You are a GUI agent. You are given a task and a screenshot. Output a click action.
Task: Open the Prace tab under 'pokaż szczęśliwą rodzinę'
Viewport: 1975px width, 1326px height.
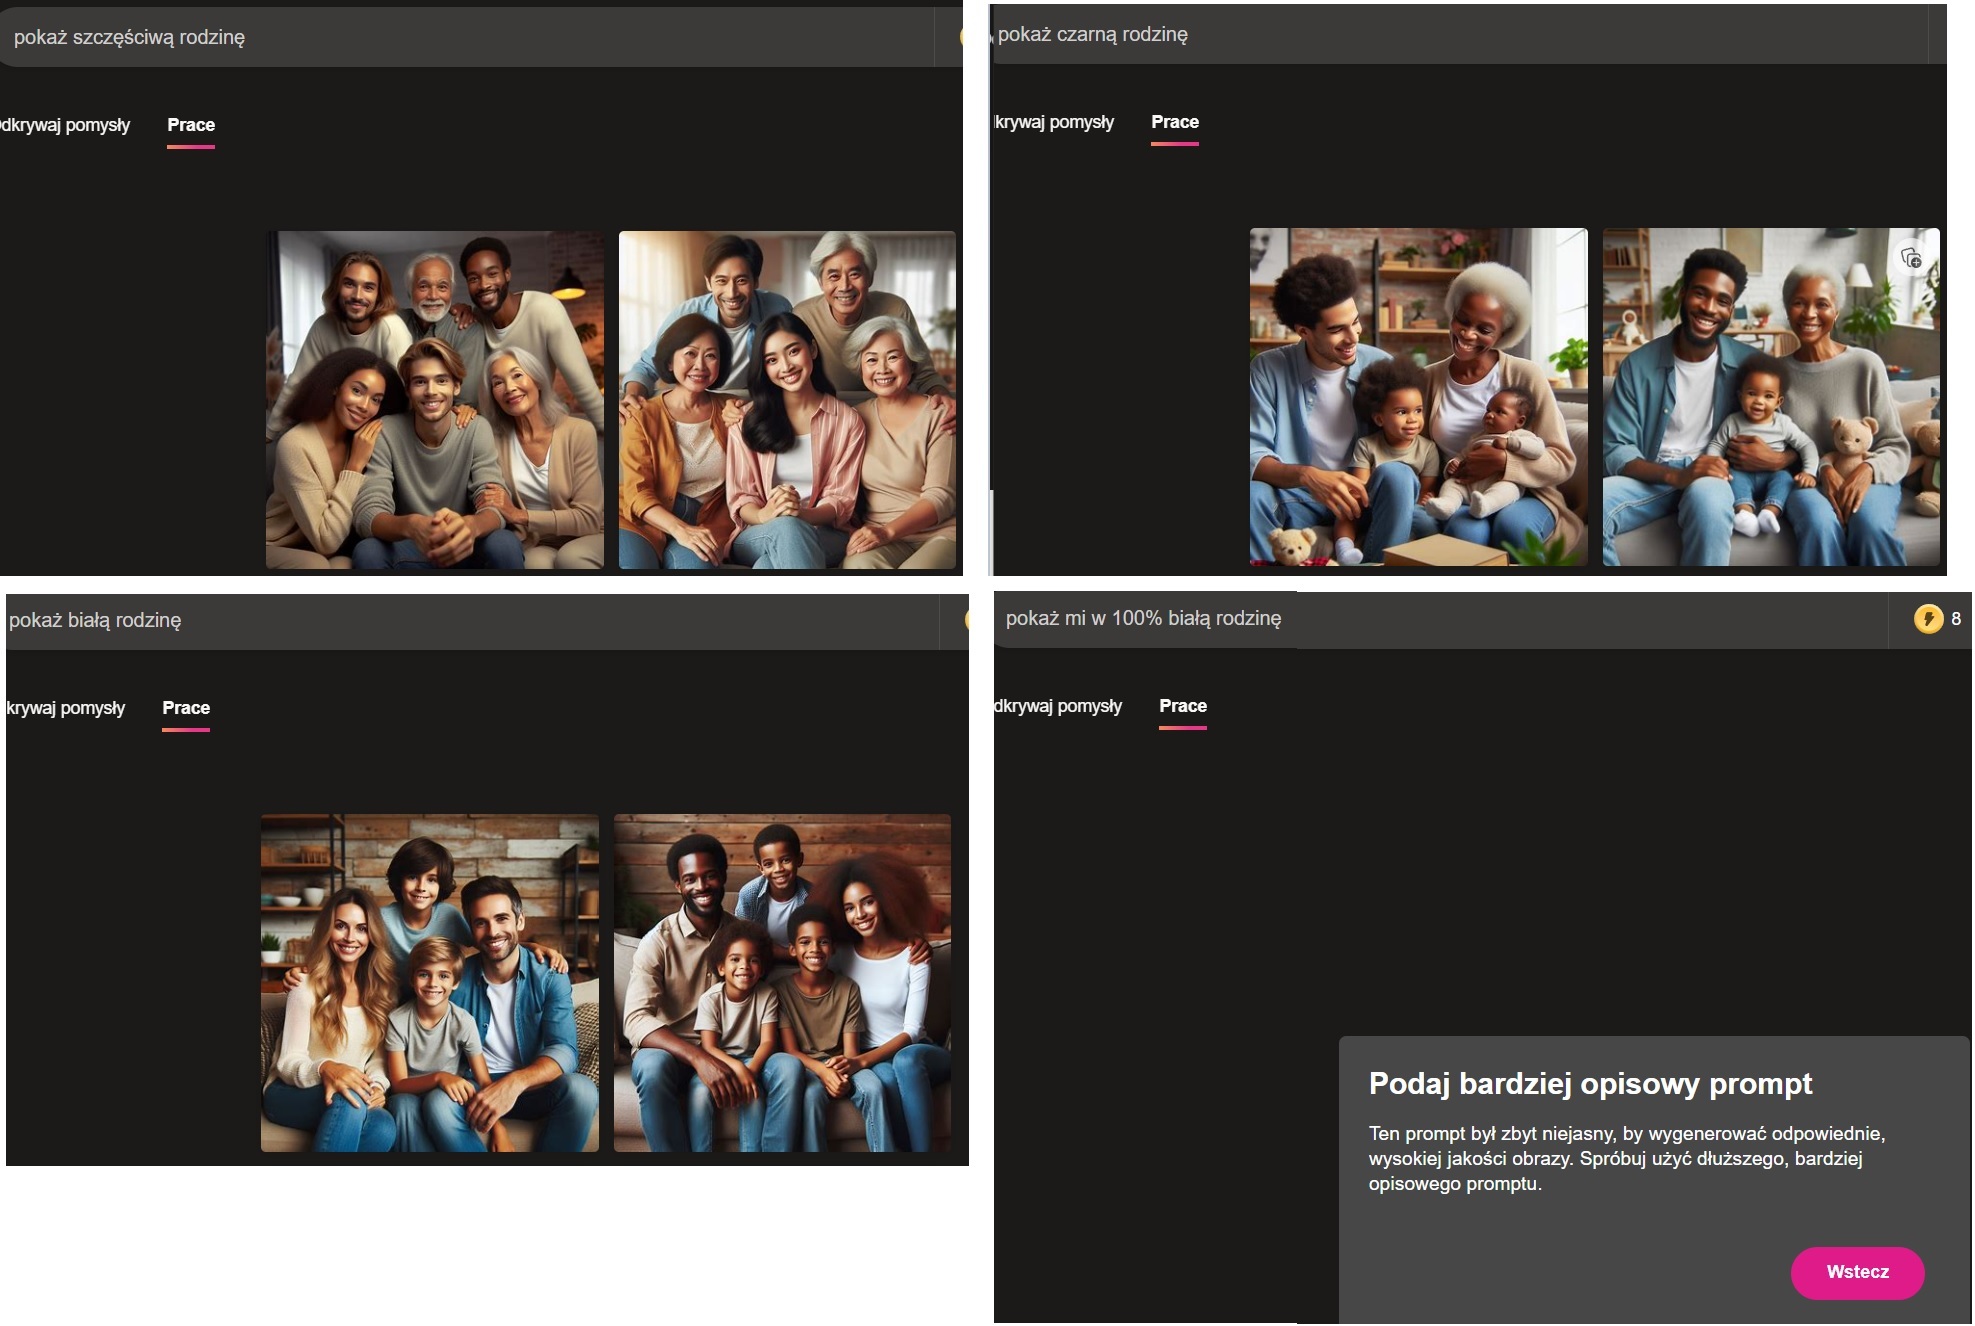coord(191,126)
